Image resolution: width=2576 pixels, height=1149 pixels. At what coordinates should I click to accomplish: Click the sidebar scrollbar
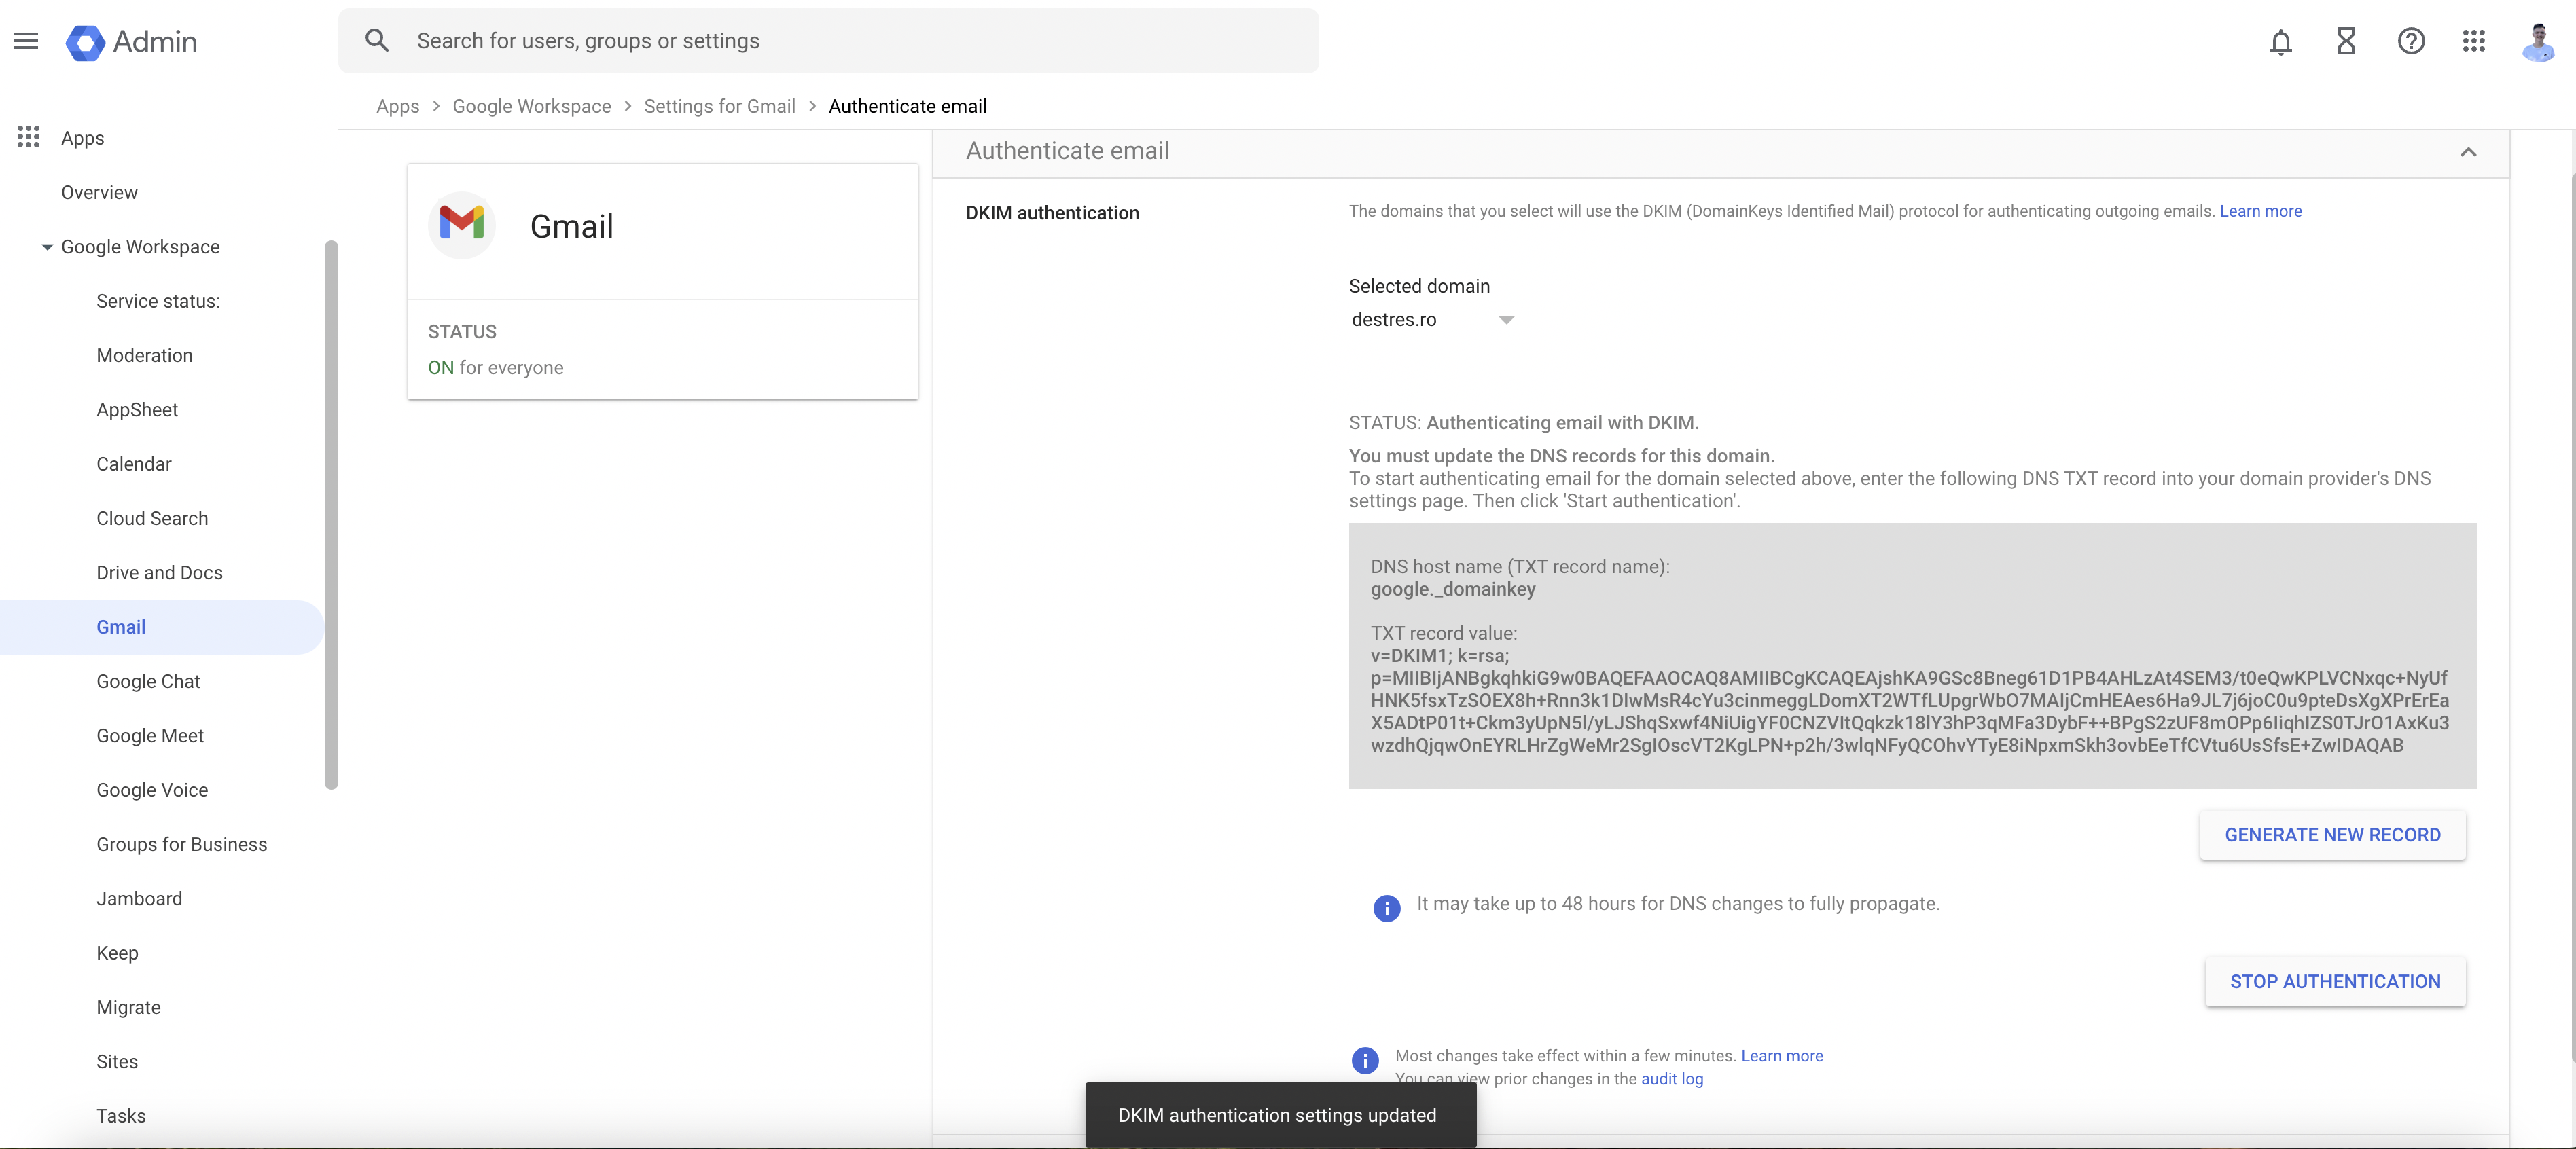pyautogui.click(x=331, y=515)
